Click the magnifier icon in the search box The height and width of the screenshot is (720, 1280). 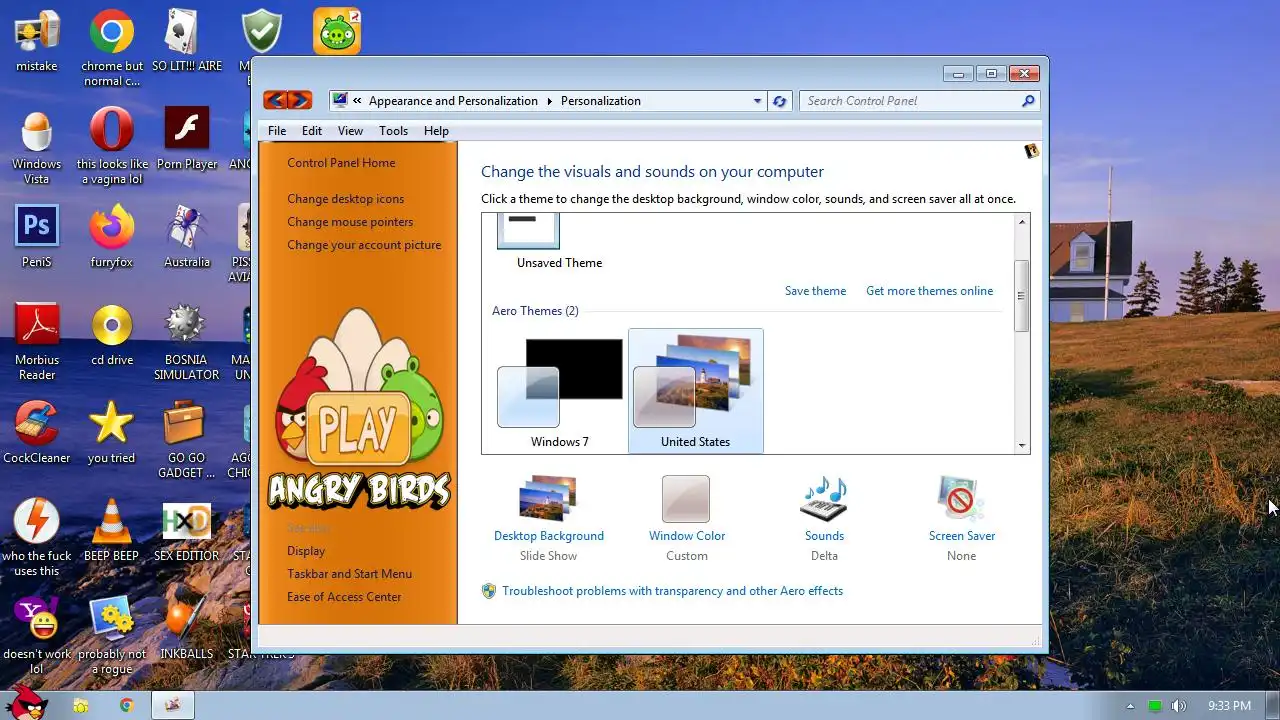click(x=1028, y=101)
